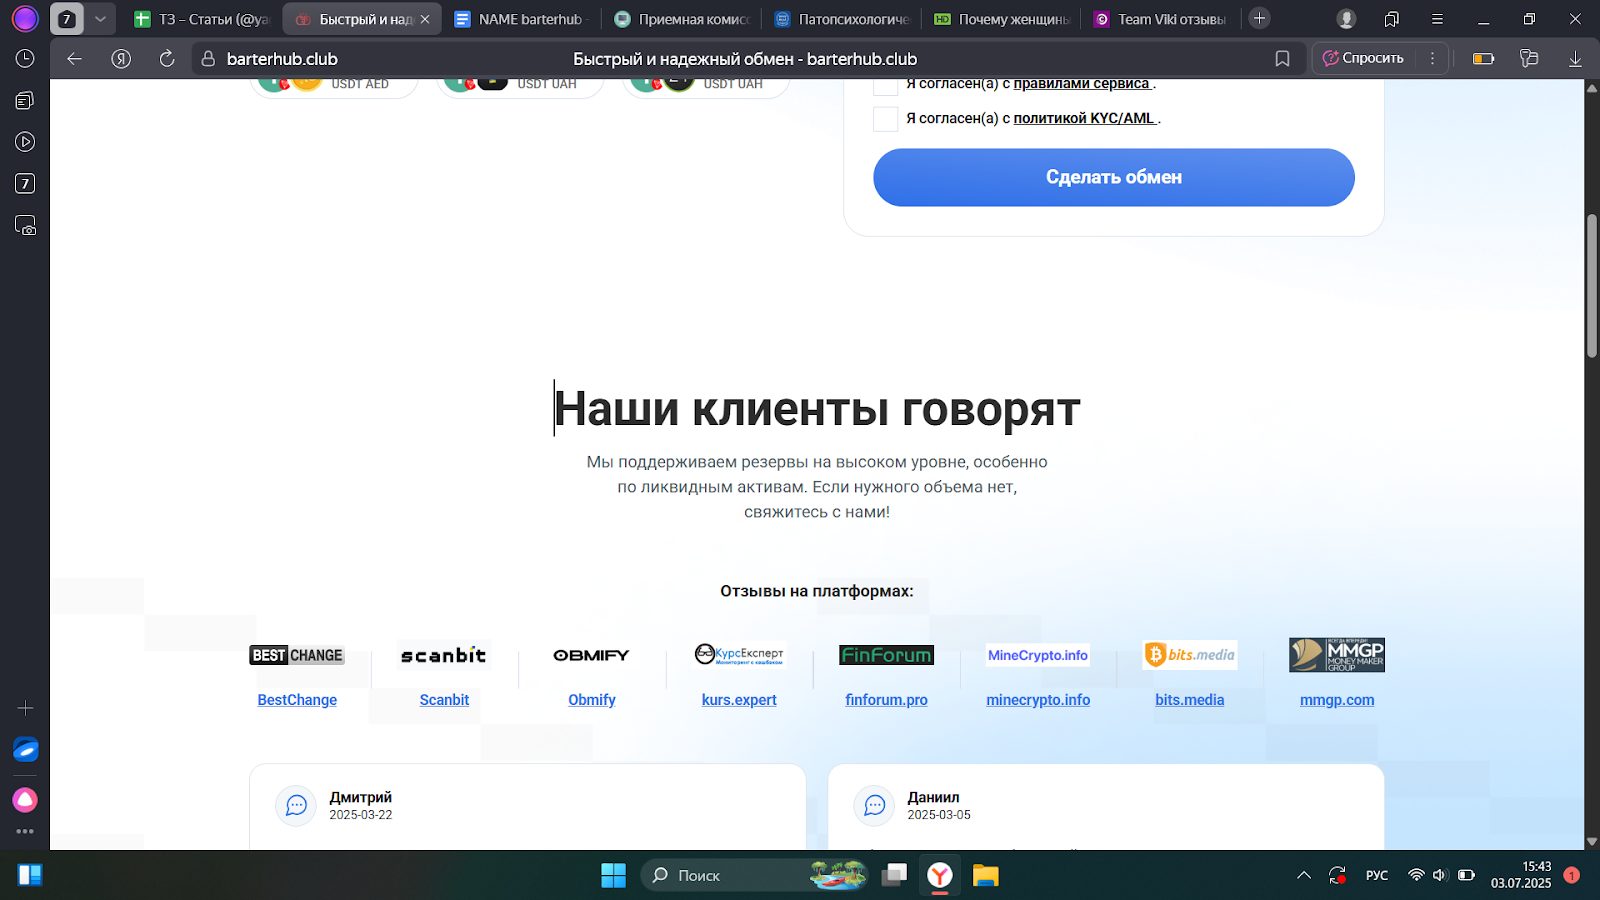Screen dimensions: 1600x900
Task: Switch to the ТЗ – Статьи tab
Action: 203,19
